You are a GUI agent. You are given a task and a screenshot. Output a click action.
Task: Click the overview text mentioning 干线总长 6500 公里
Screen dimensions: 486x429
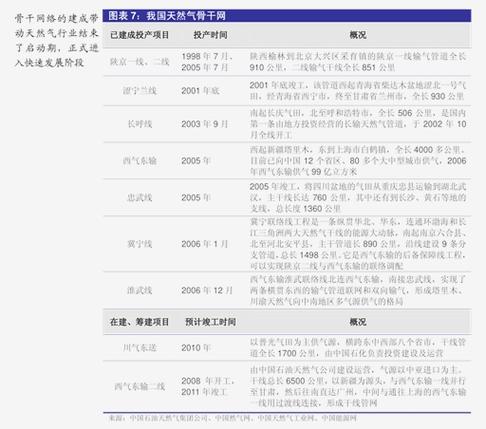click(358, 387)
